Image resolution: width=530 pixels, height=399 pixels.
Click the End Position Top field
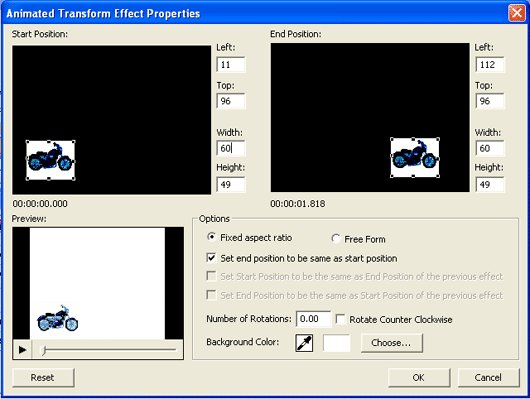490,101
